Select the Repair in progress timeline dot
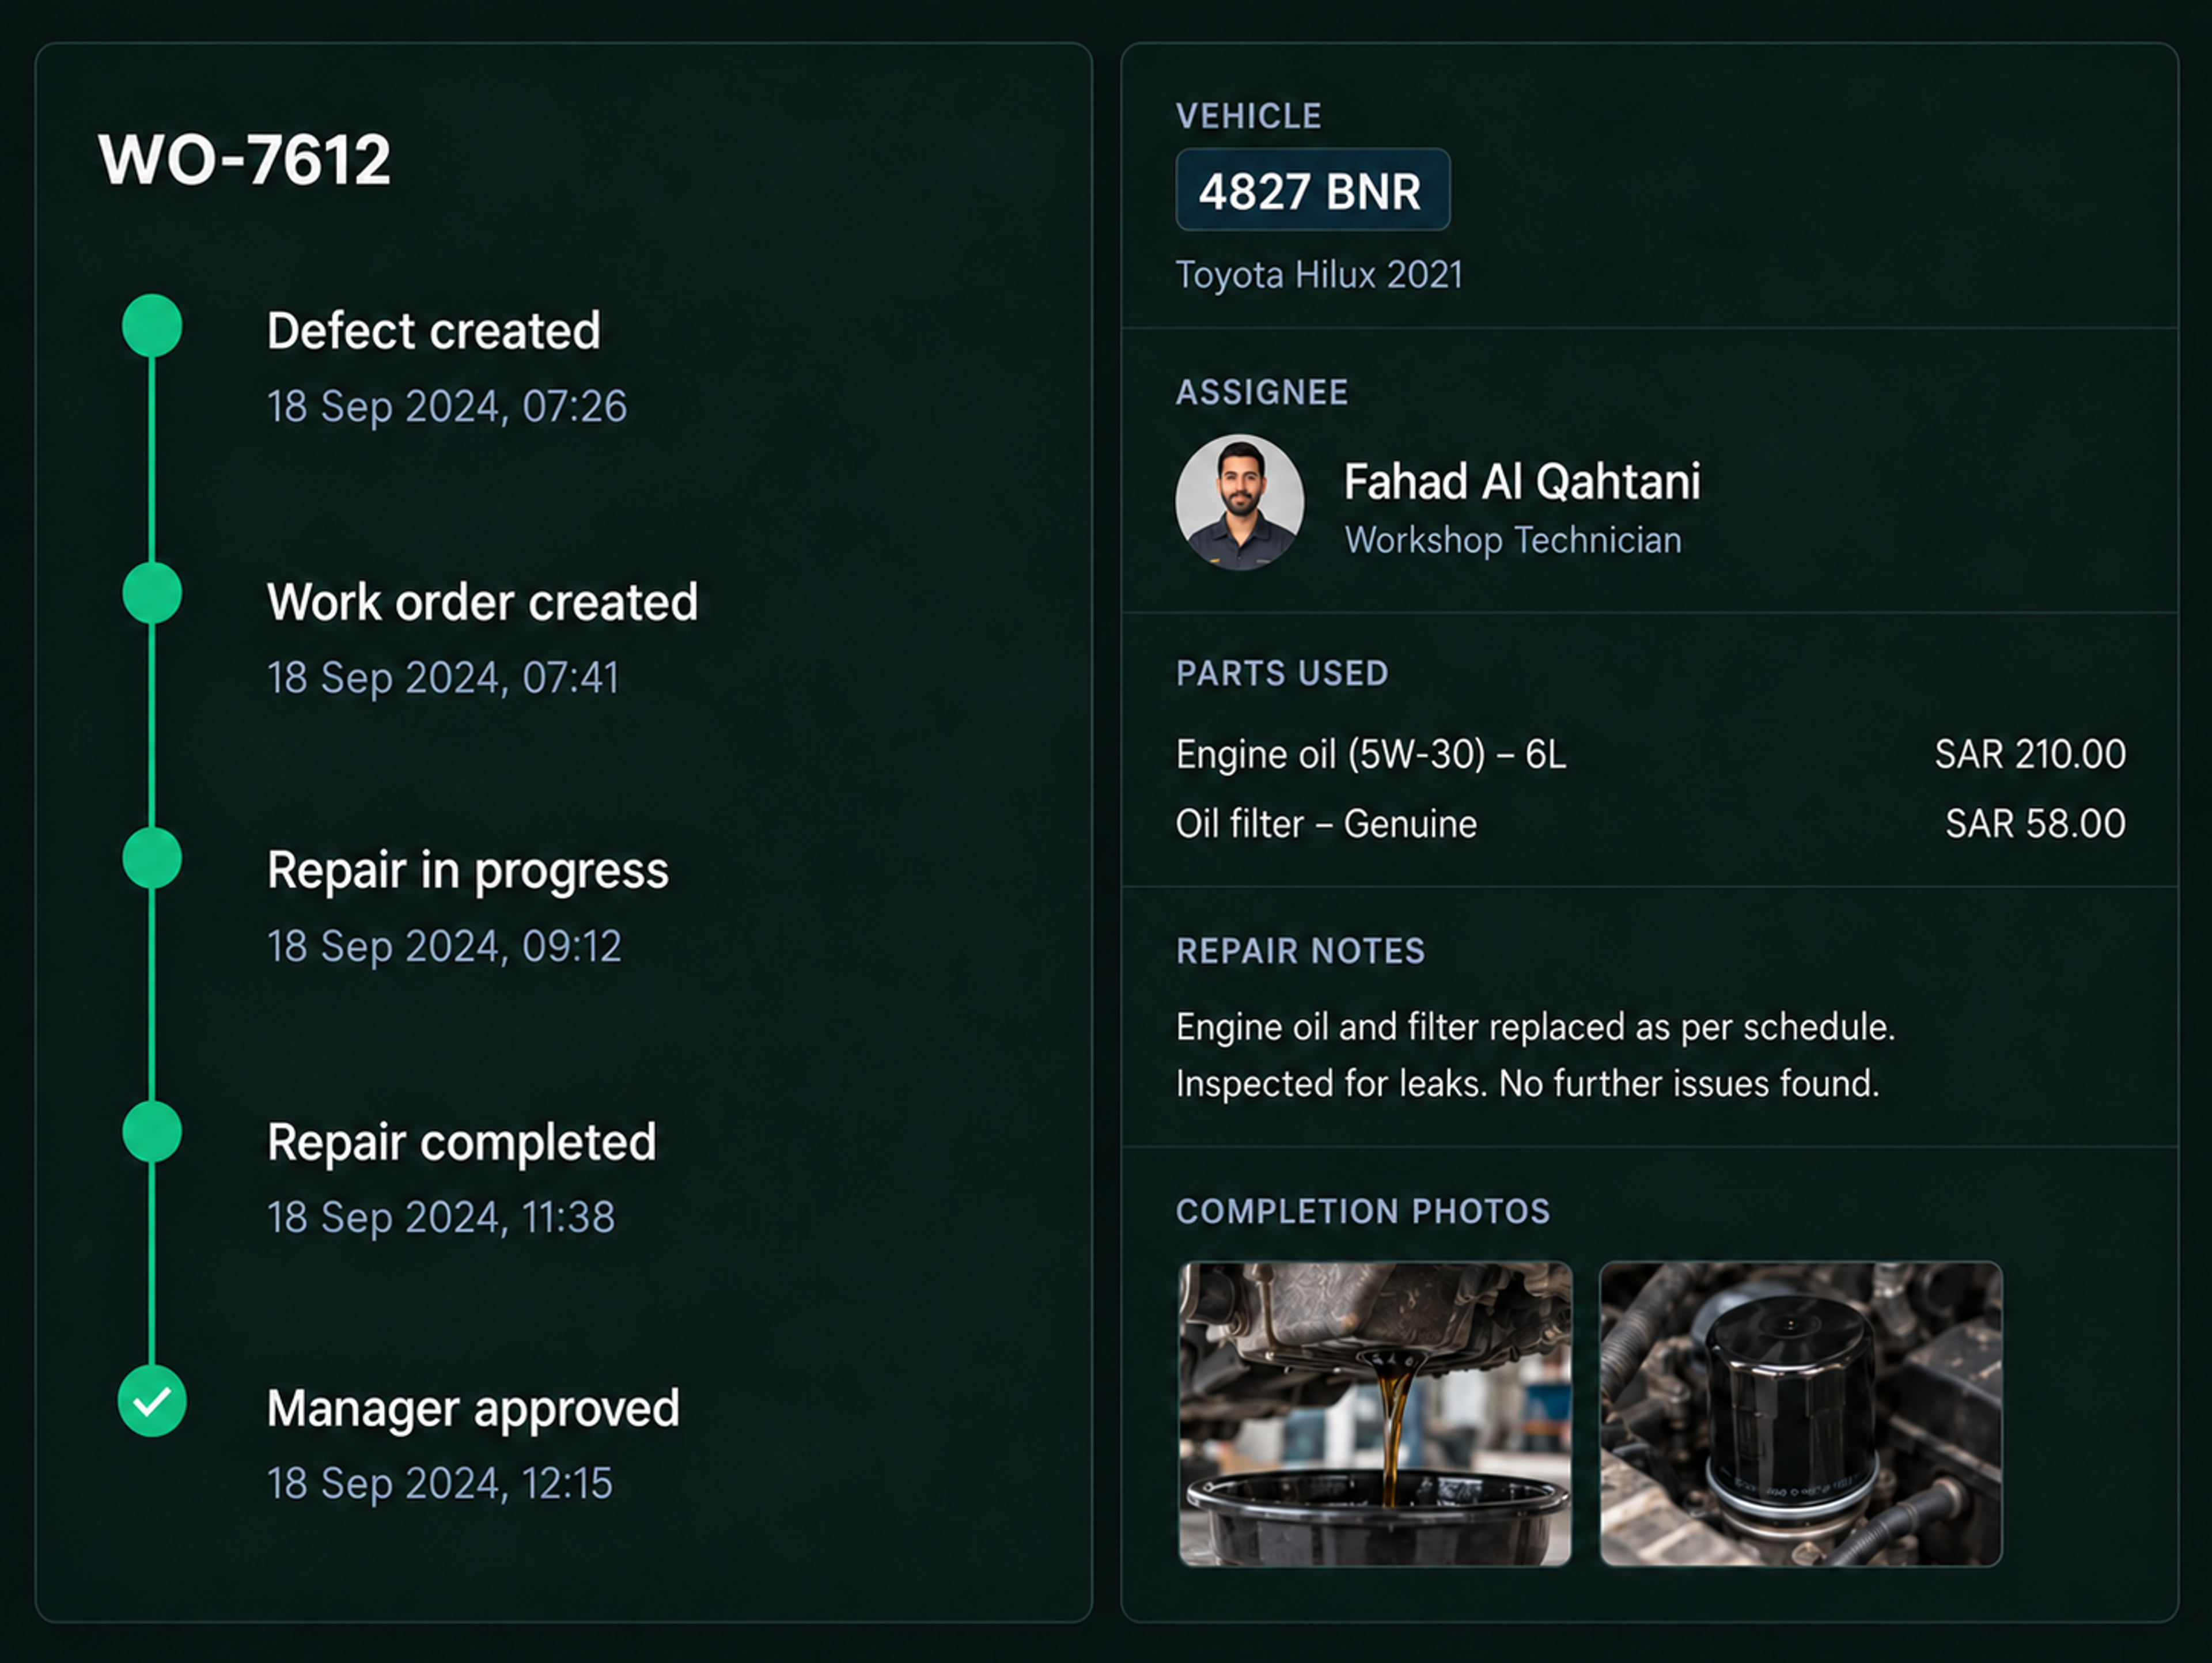The height and width of the screenshot is (1663, 2212). 152,858
